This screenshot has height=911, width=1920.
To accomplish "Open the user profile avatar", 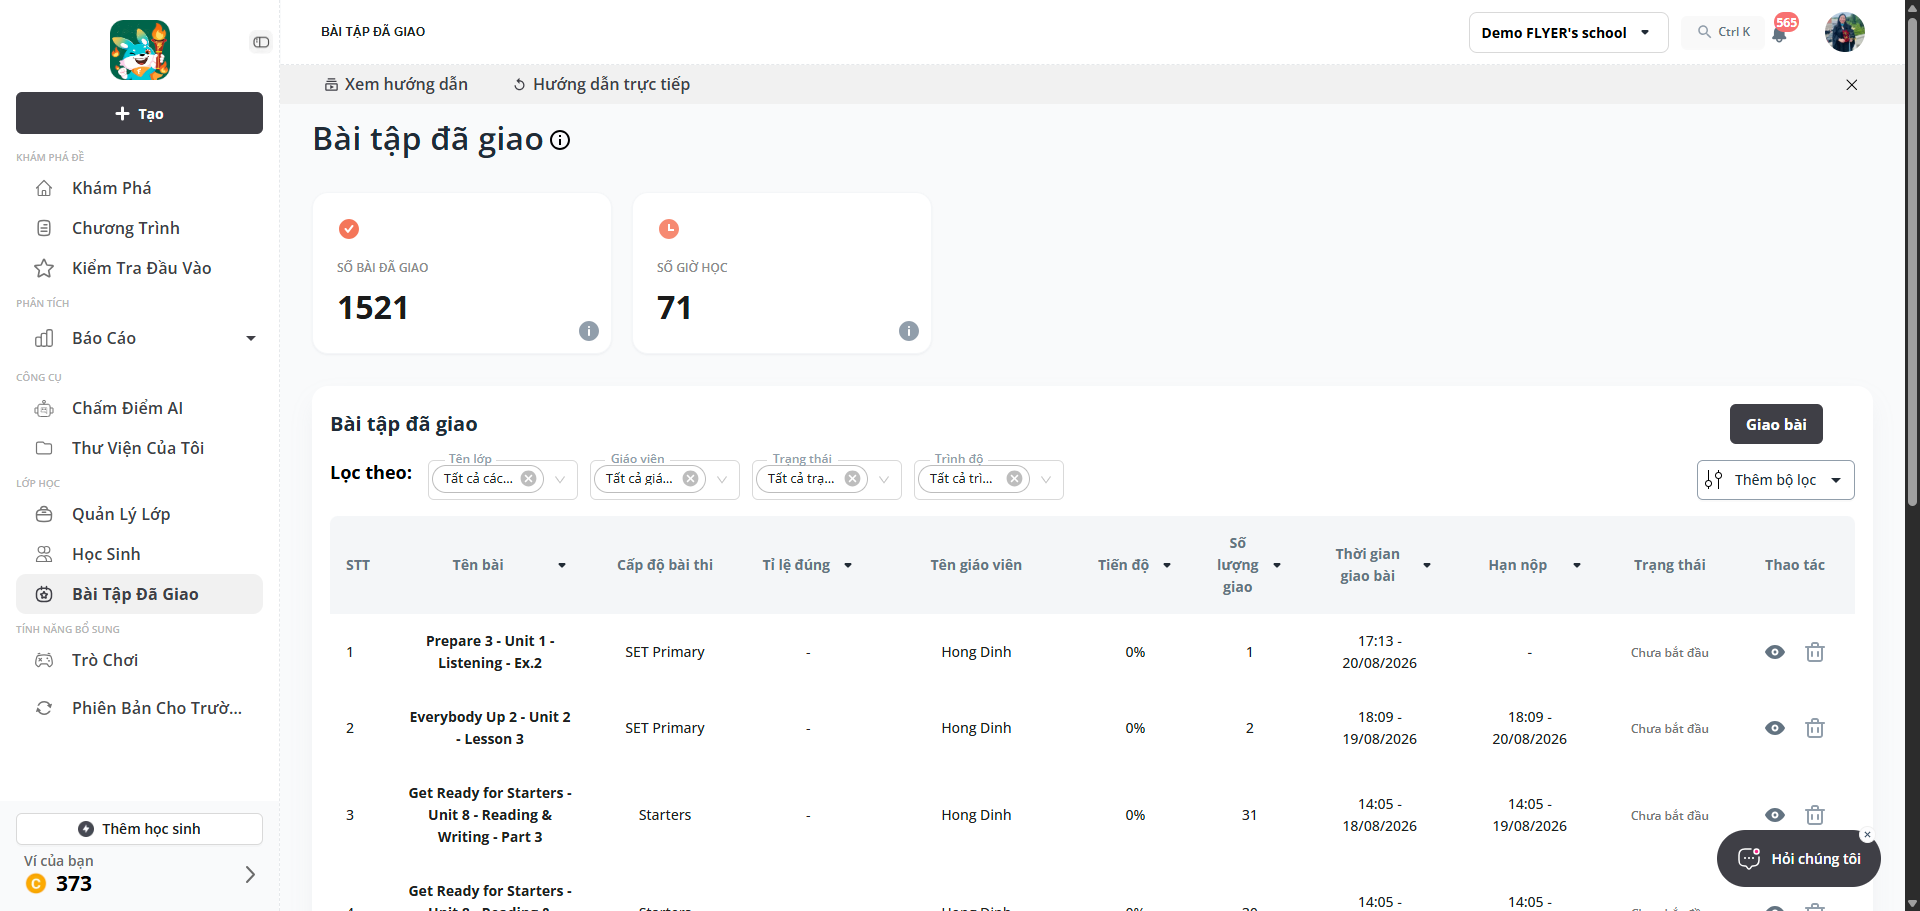I will click(x=1844, y=32).
